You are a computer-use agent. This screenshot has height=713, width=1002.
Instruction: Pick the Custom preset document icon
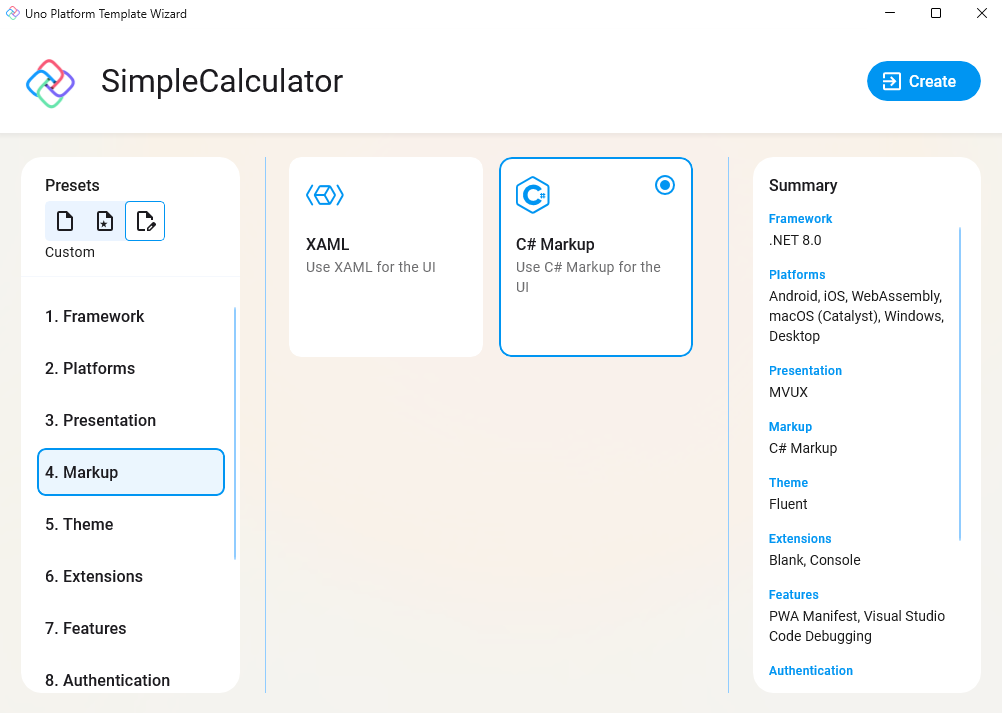pyautogui.click(x=145, y=221)
